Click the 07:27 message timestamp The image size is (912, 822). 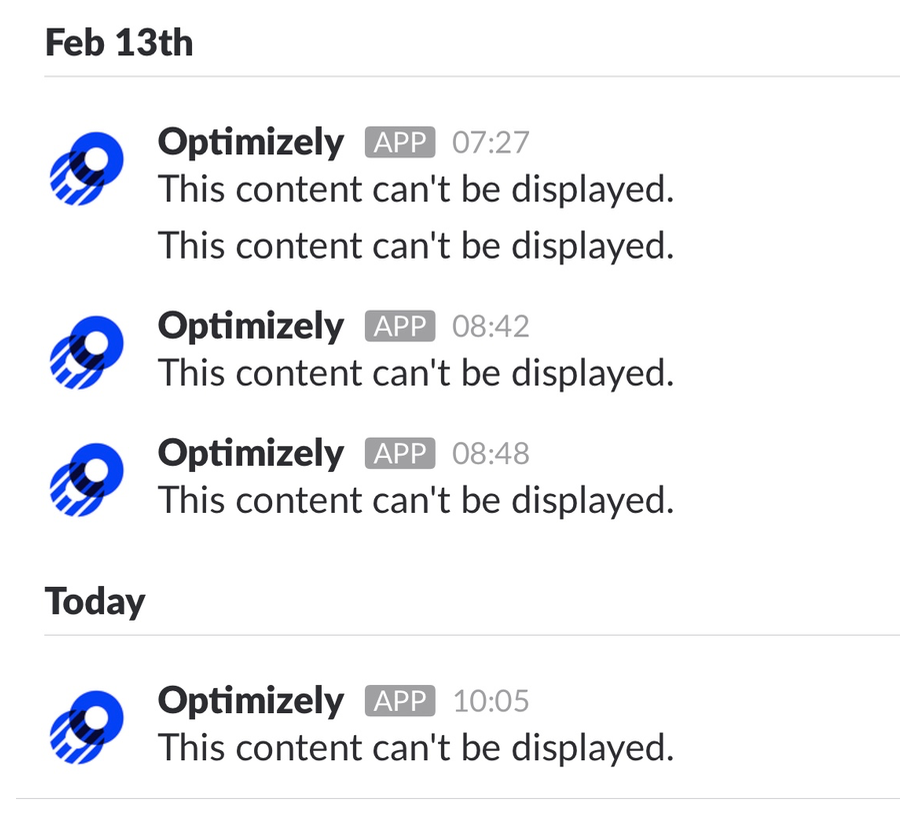pos(491,143)
